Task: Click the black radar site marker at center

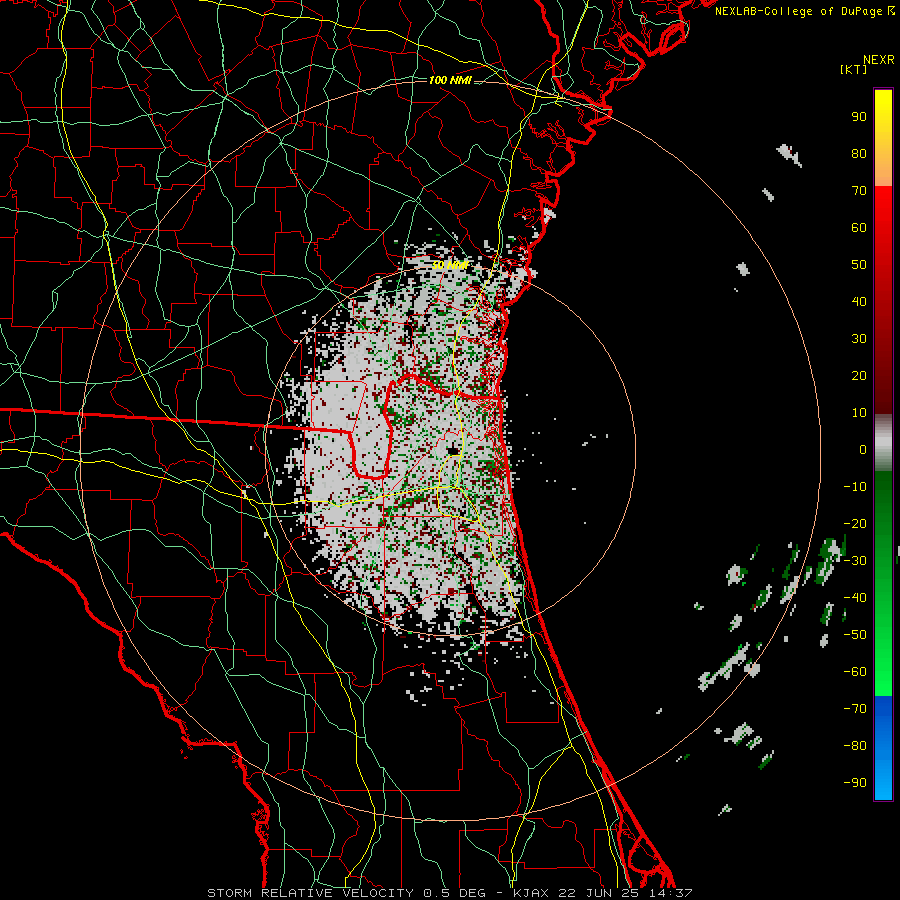Action: (x=453, y=450)
